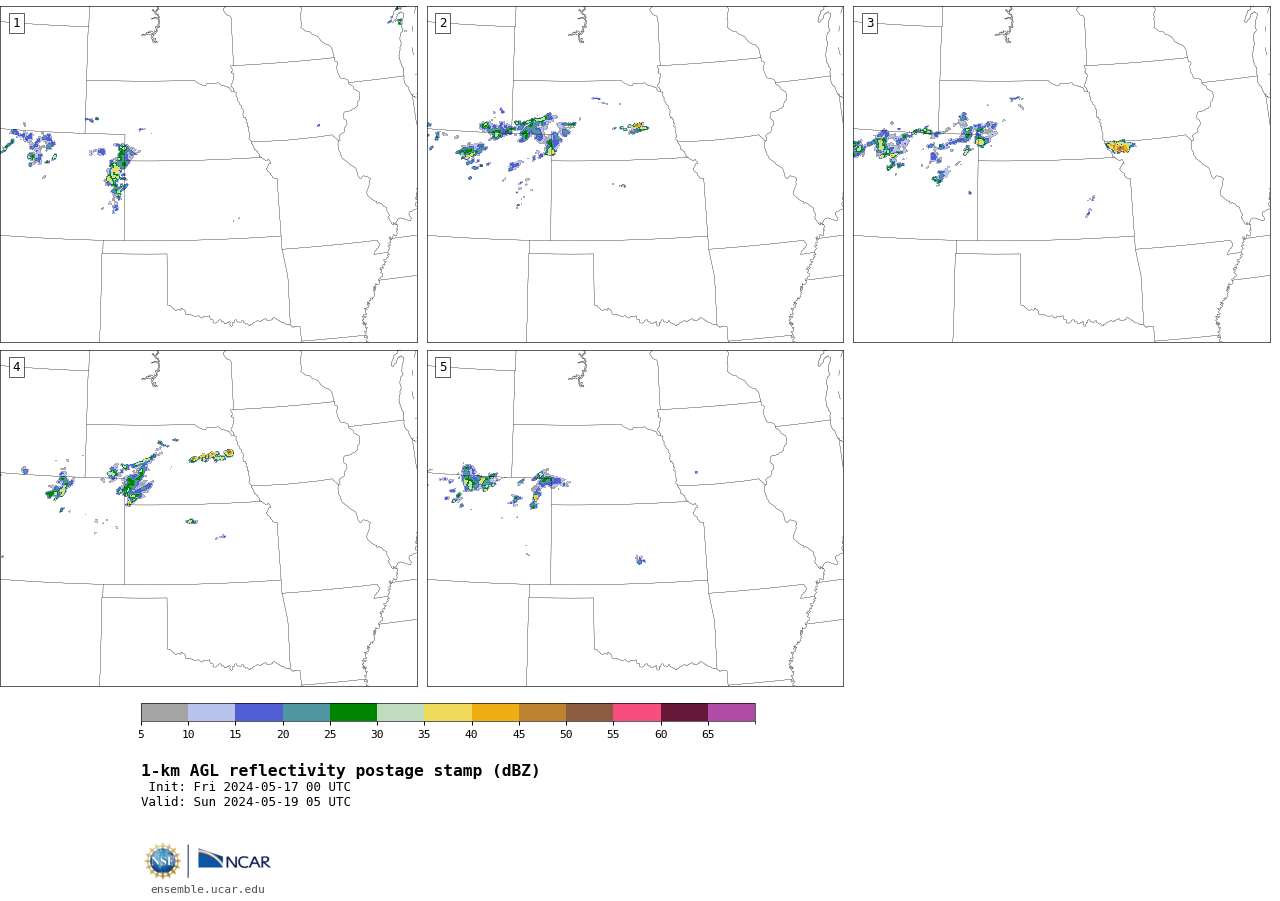Open ensemble member 5 reflectivity map

point(635,518)
